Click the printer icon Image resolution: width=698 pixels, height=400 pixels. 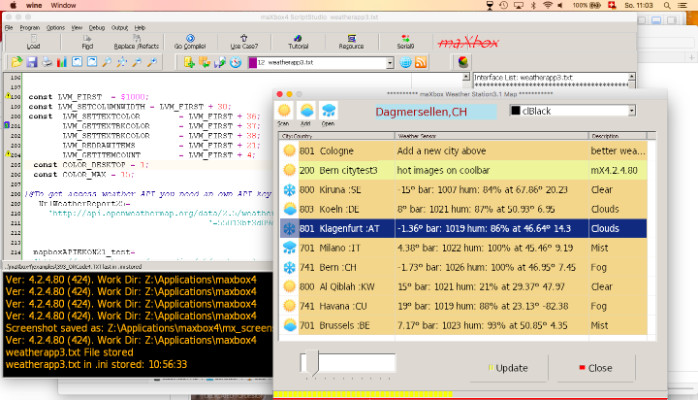pyautogui.click(x=47, y=62)
